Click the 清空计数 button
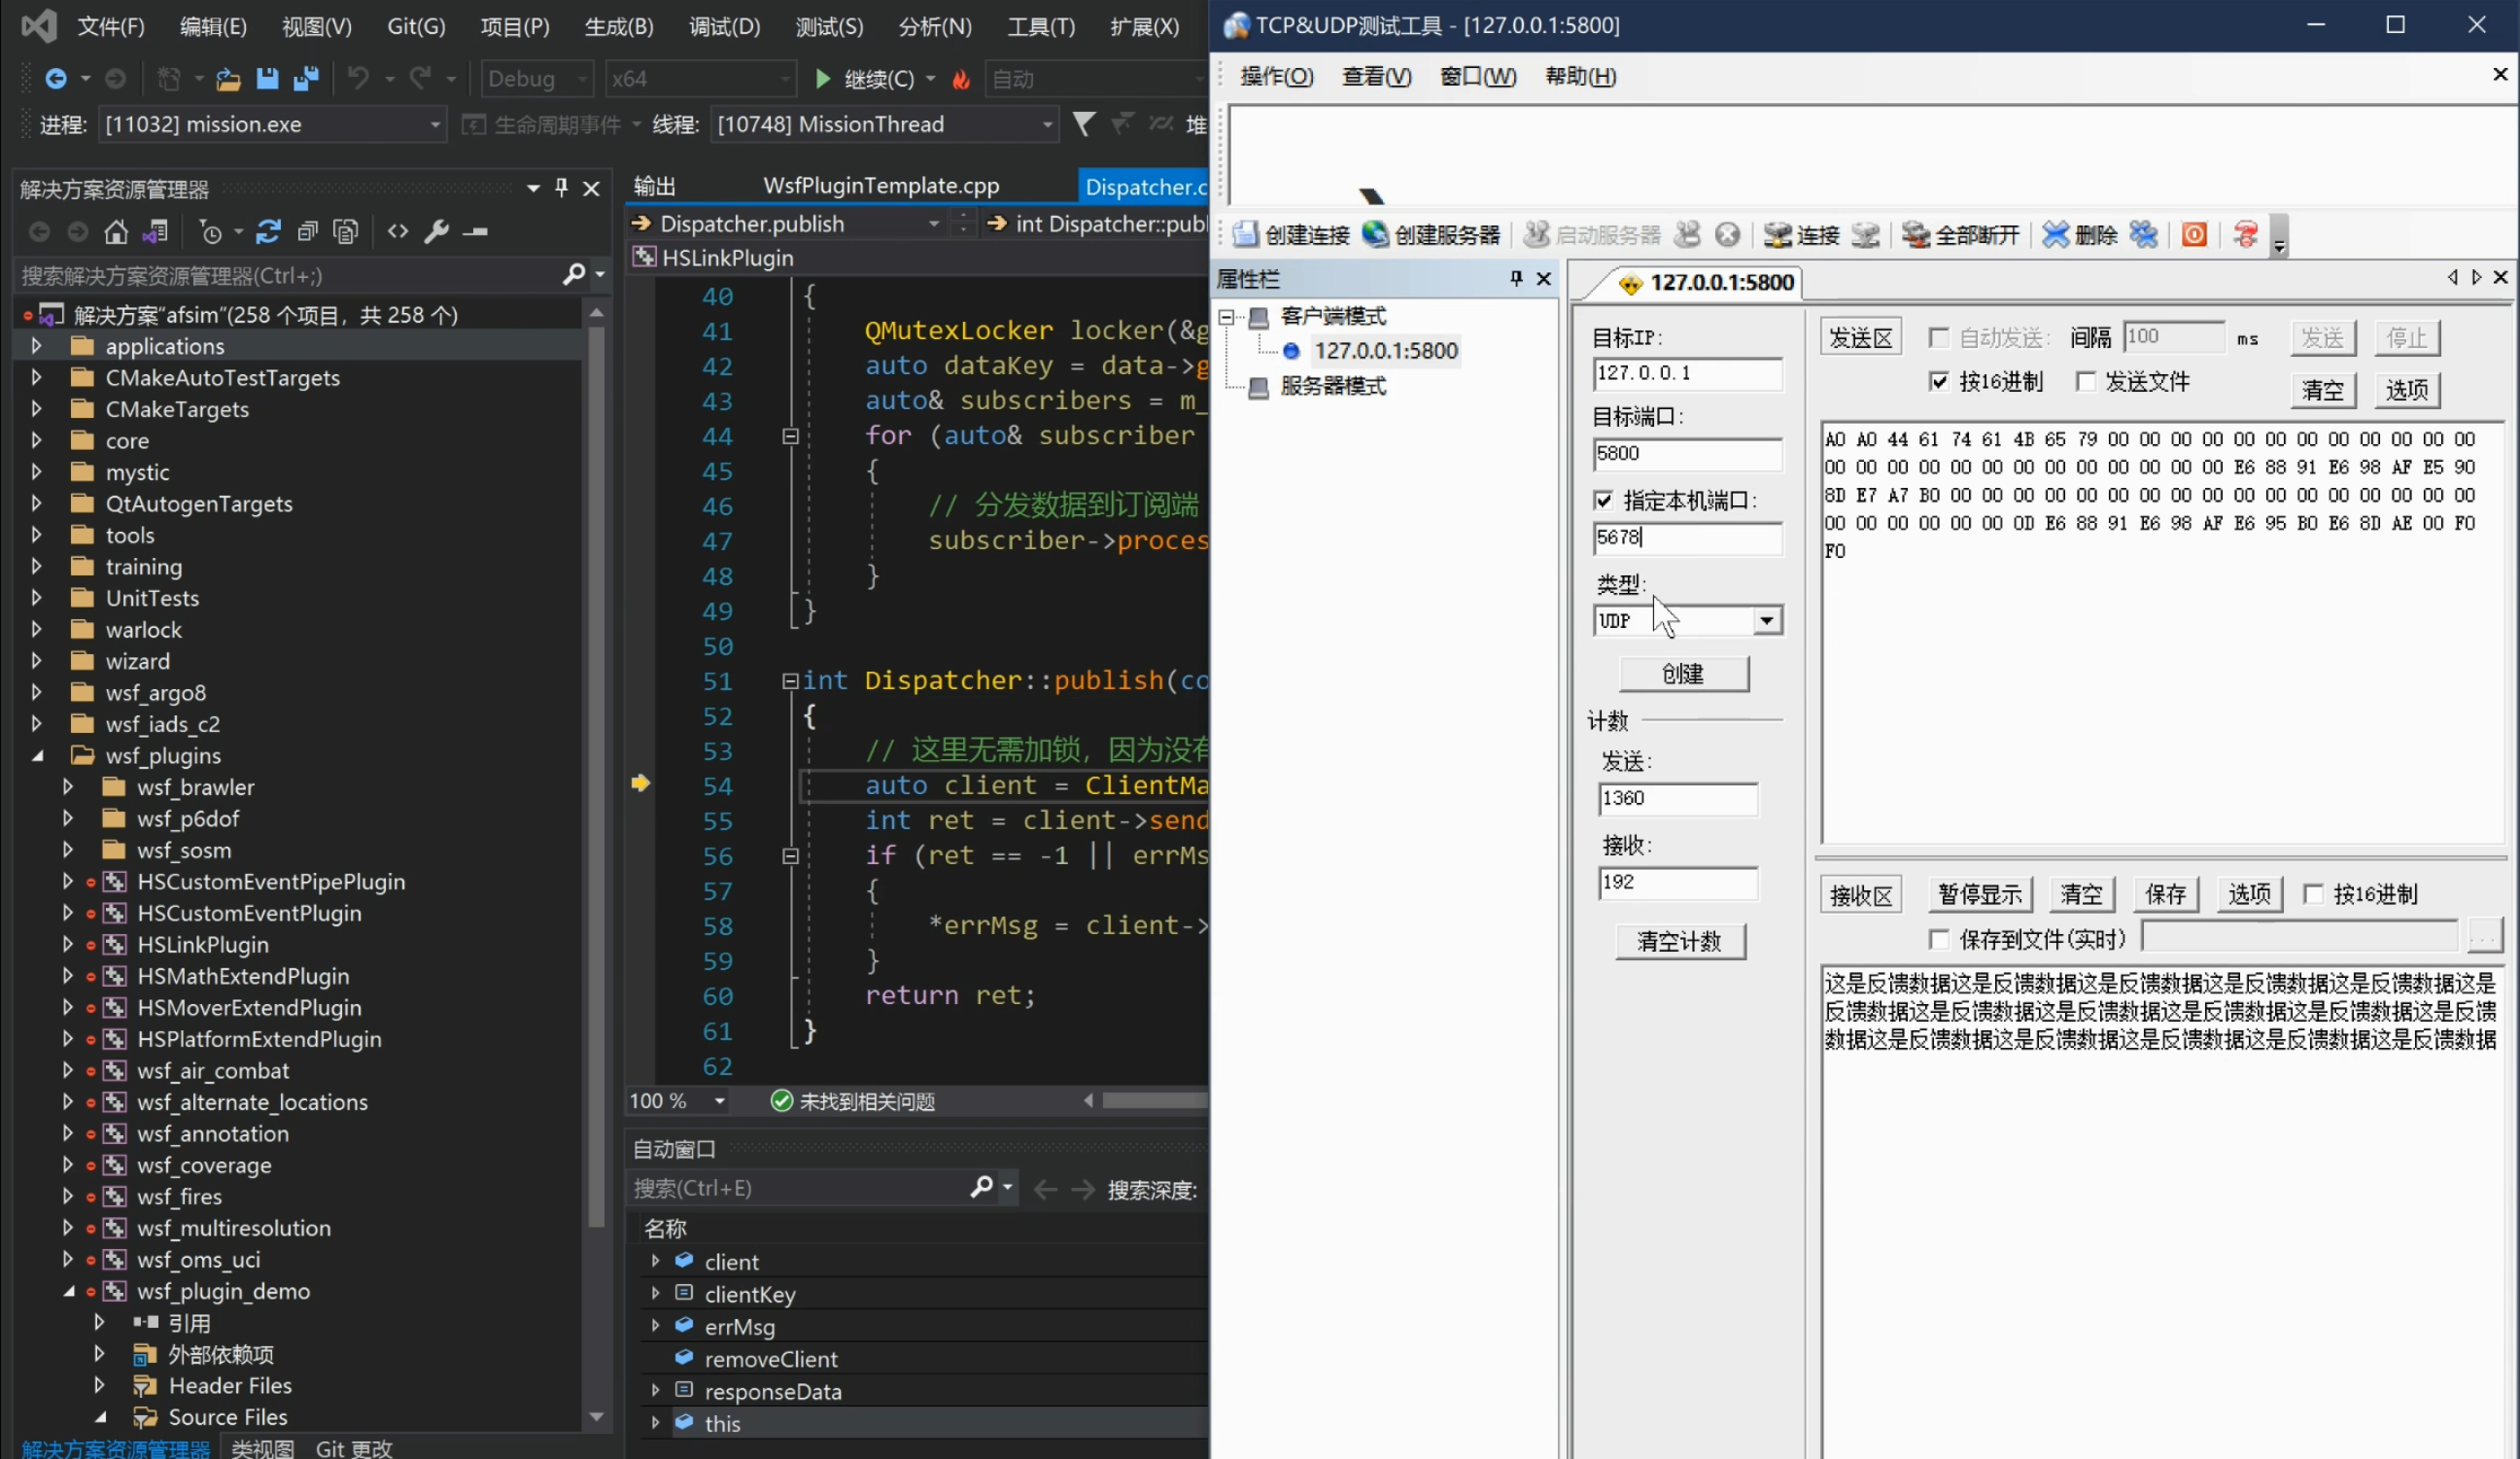2520x1459 pixels. click(1681, 941)
